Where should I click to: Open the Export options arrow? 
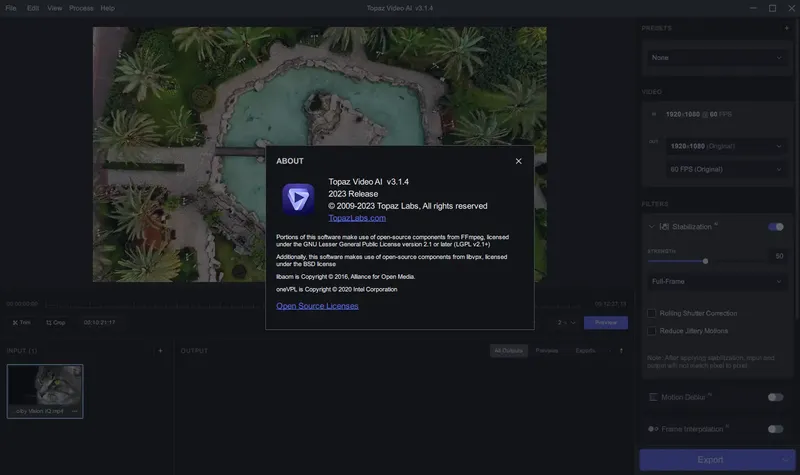point(786,460)
